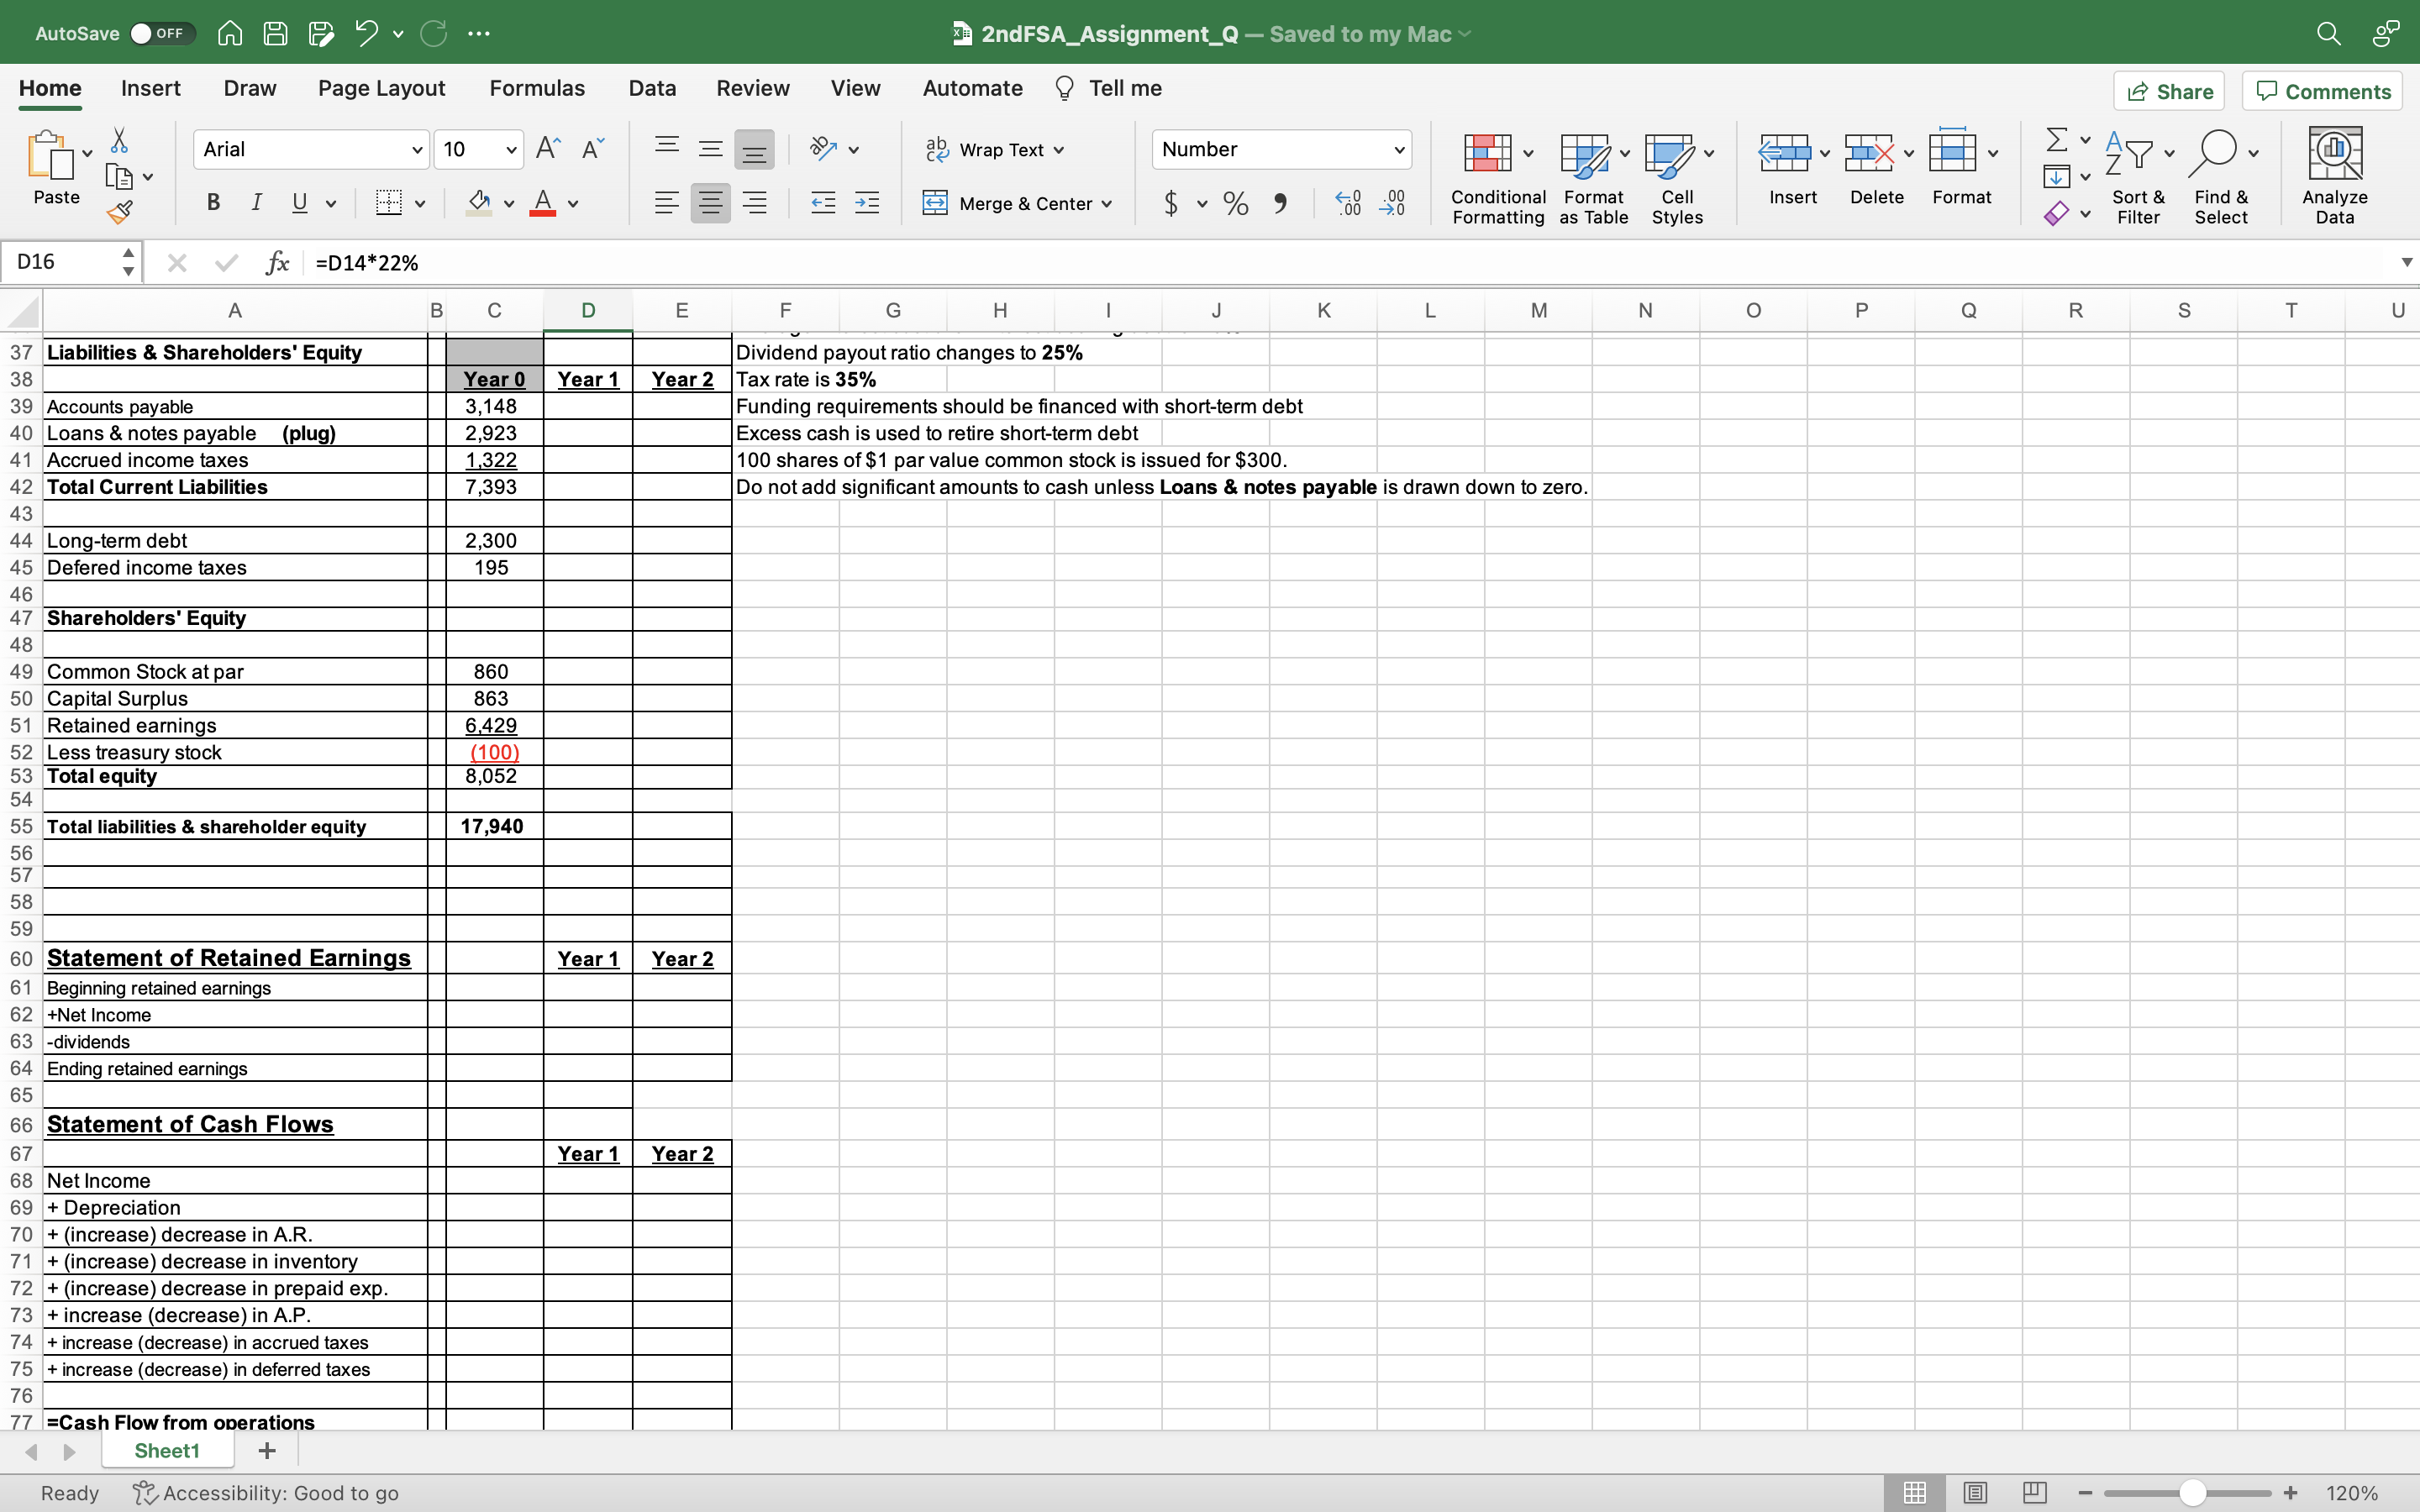Click the Percent Style icon
The width and height of the screenshot is (2420, 1512).
click(1235, 203)
